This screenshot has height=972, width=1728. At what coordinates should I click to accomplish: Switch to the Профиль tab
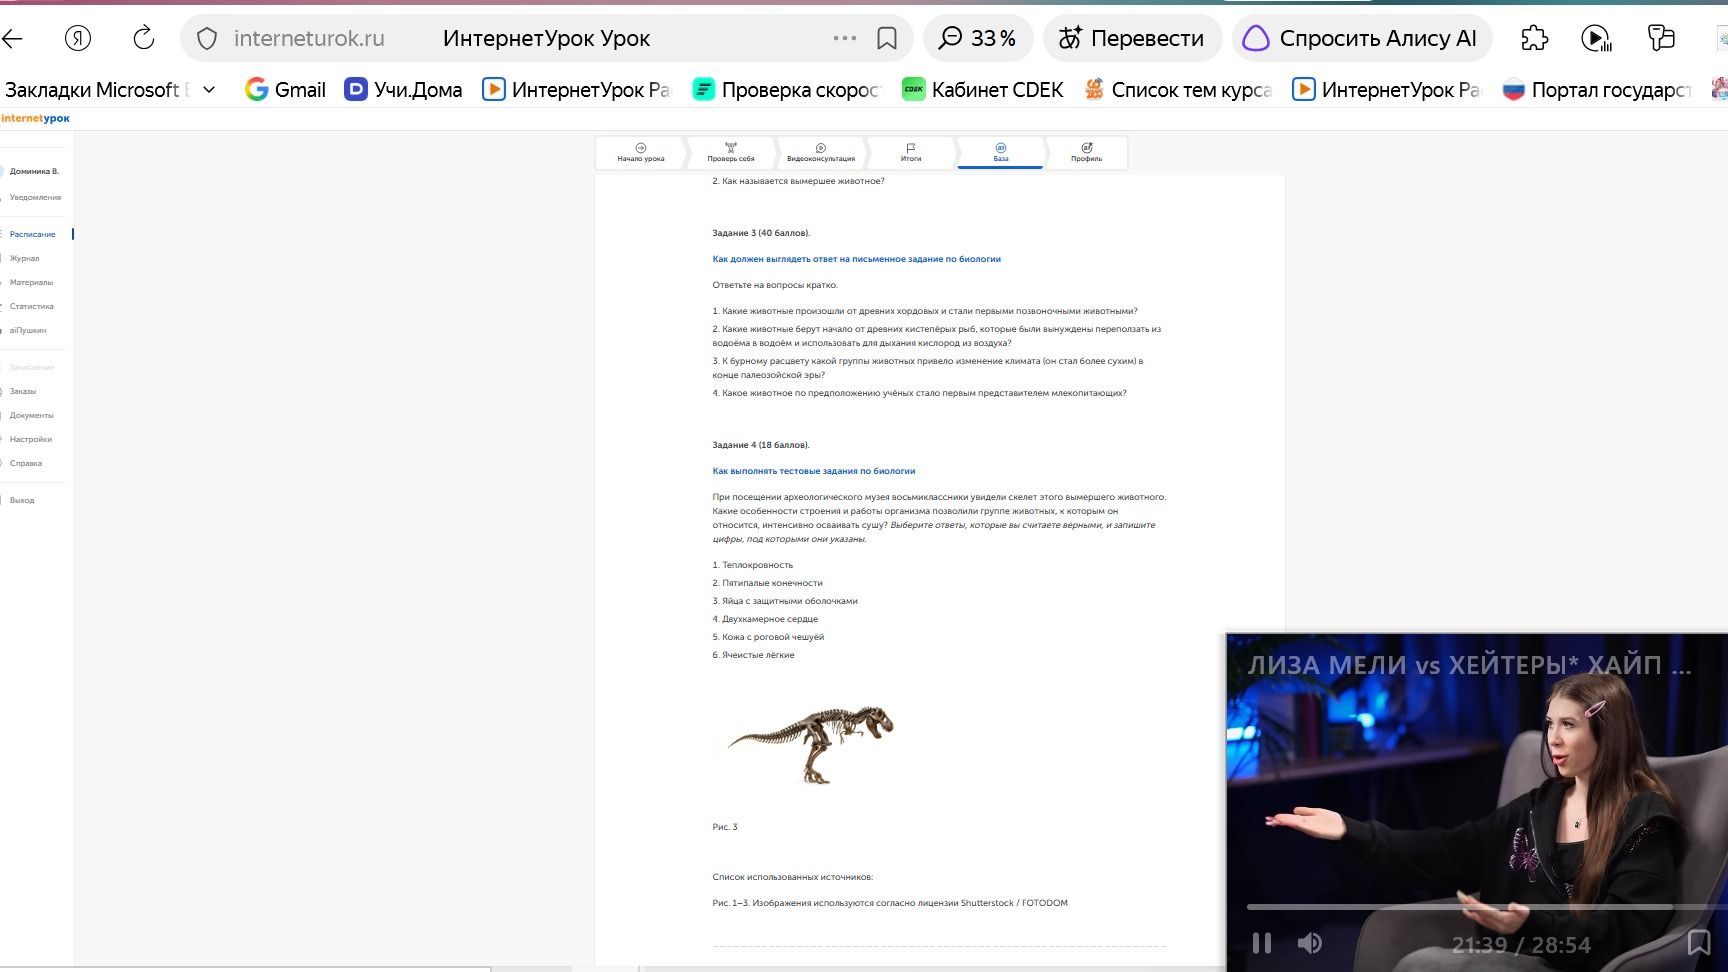pyautogui.click(x=1087, y=153)
